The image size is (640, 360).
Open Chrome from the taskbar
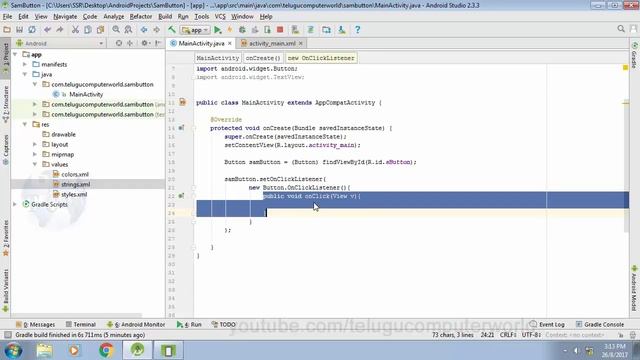pos(106,350)
